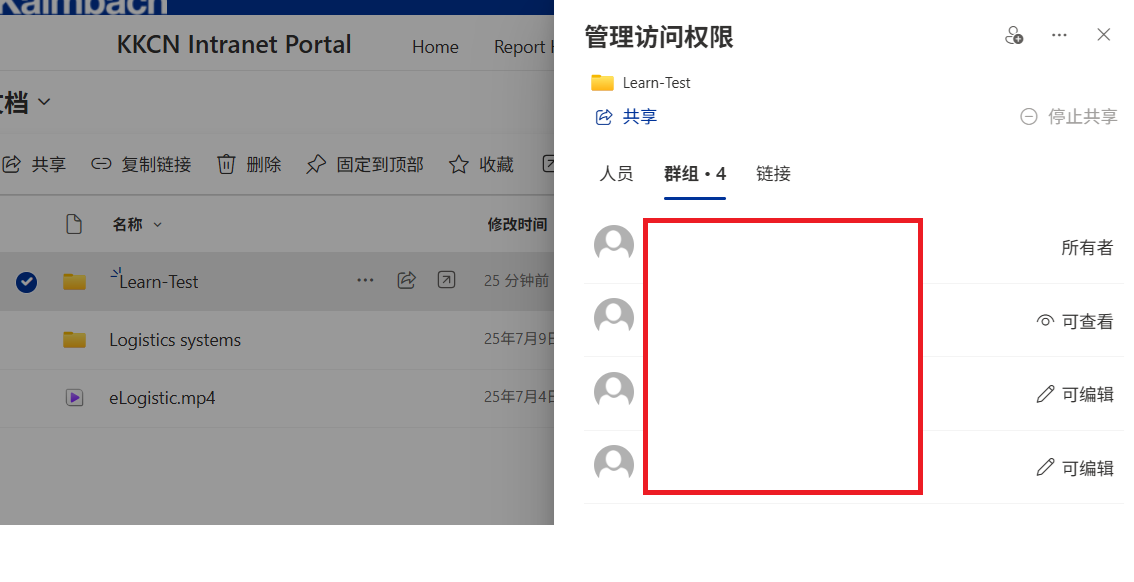Click the KKCN Intranet Portal title
1134x582 pixels.
(234, 45)
